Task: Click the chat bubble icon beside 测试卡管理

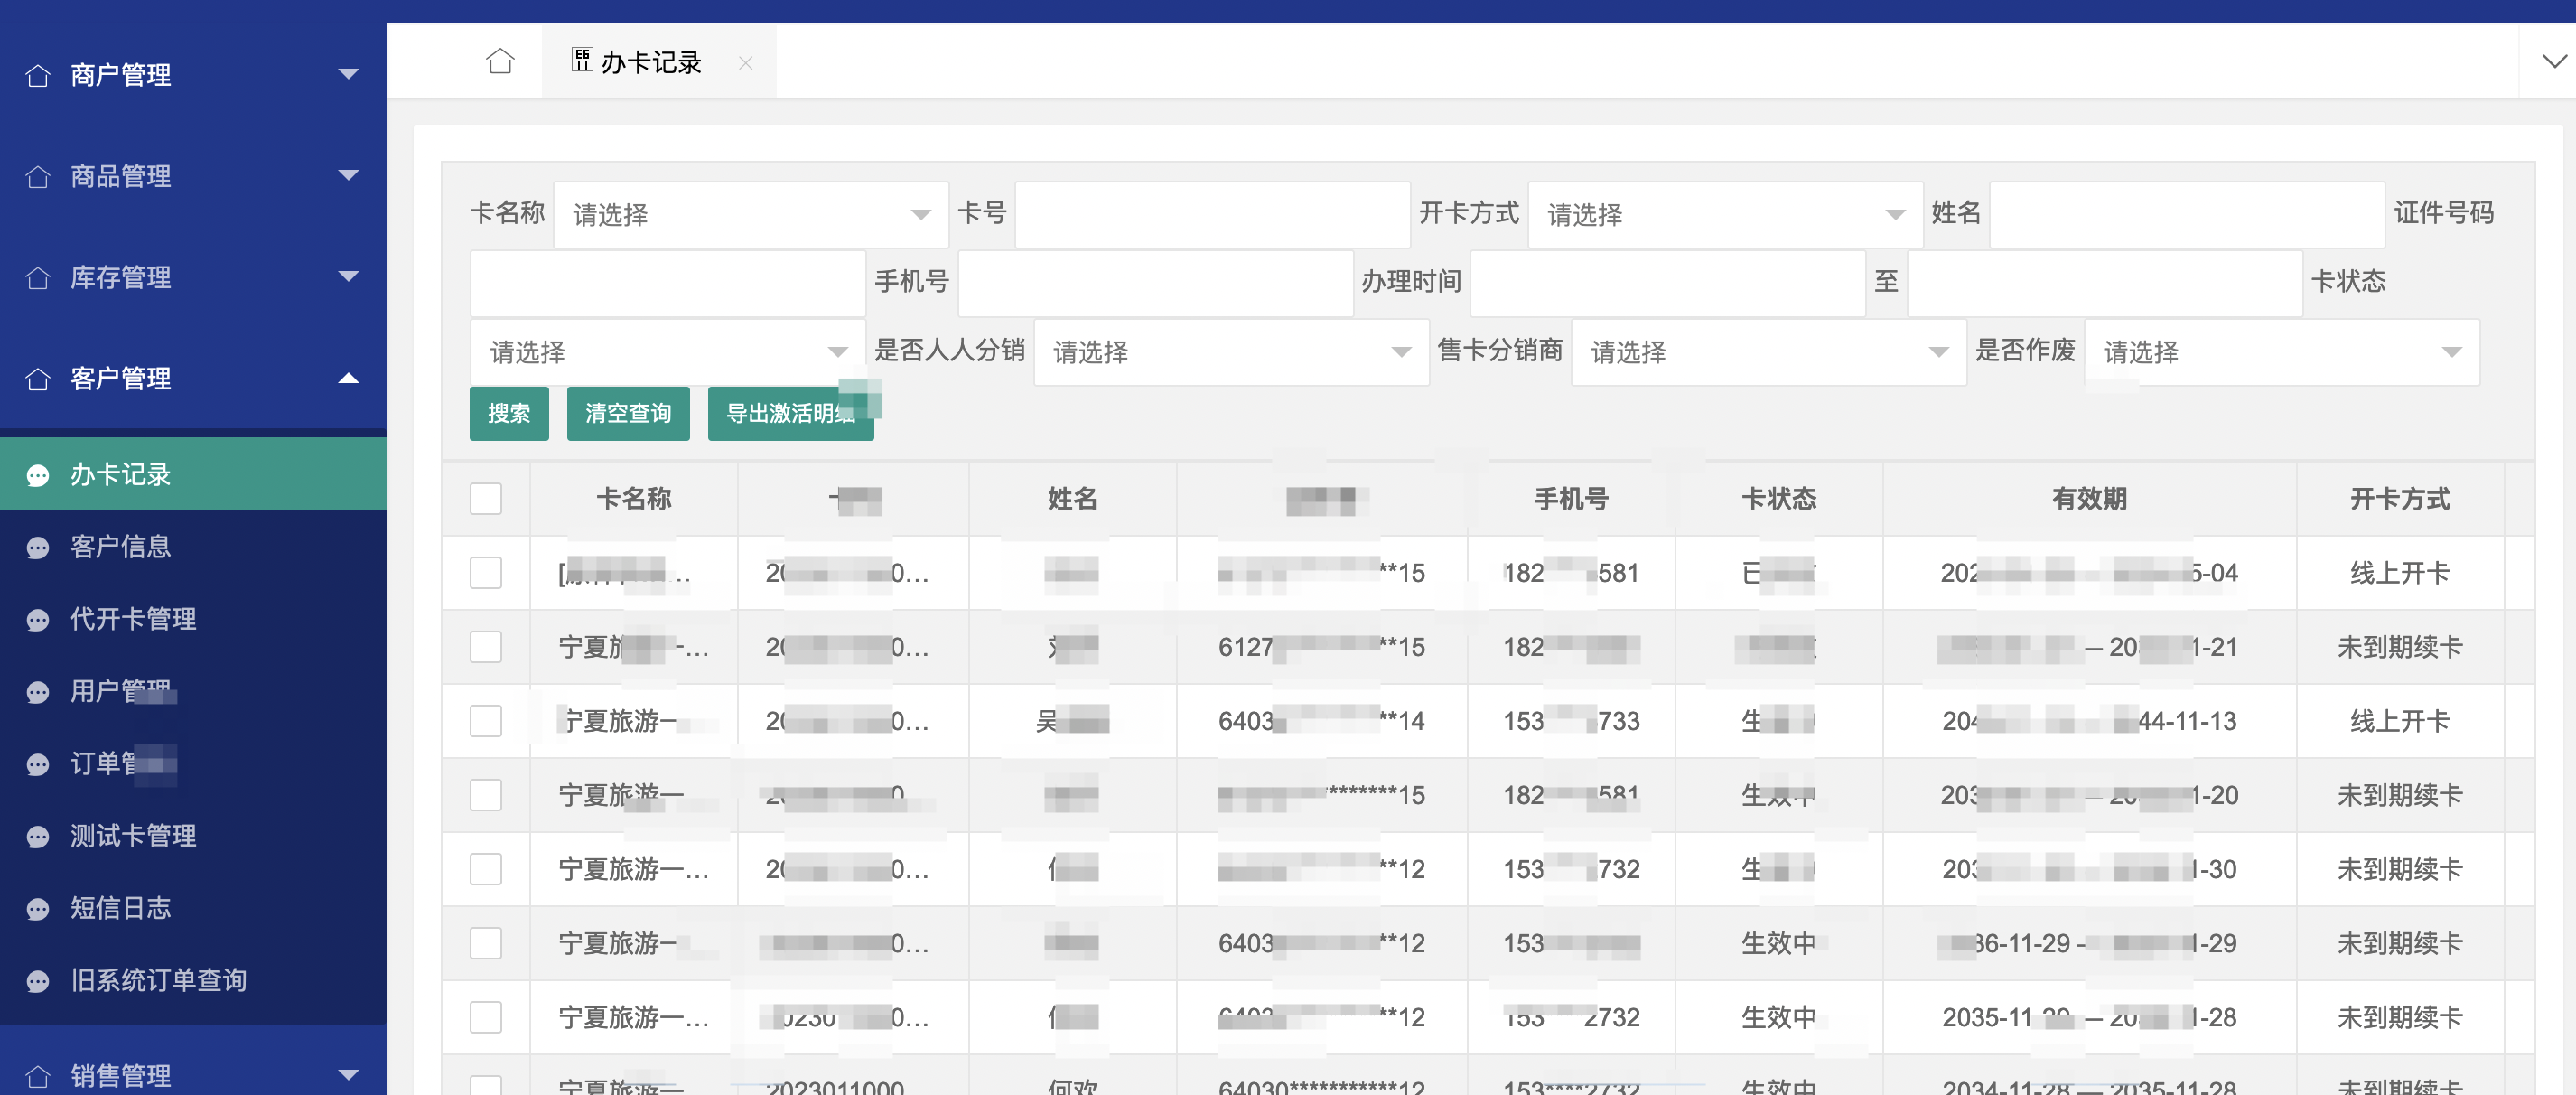Action: 38,836
